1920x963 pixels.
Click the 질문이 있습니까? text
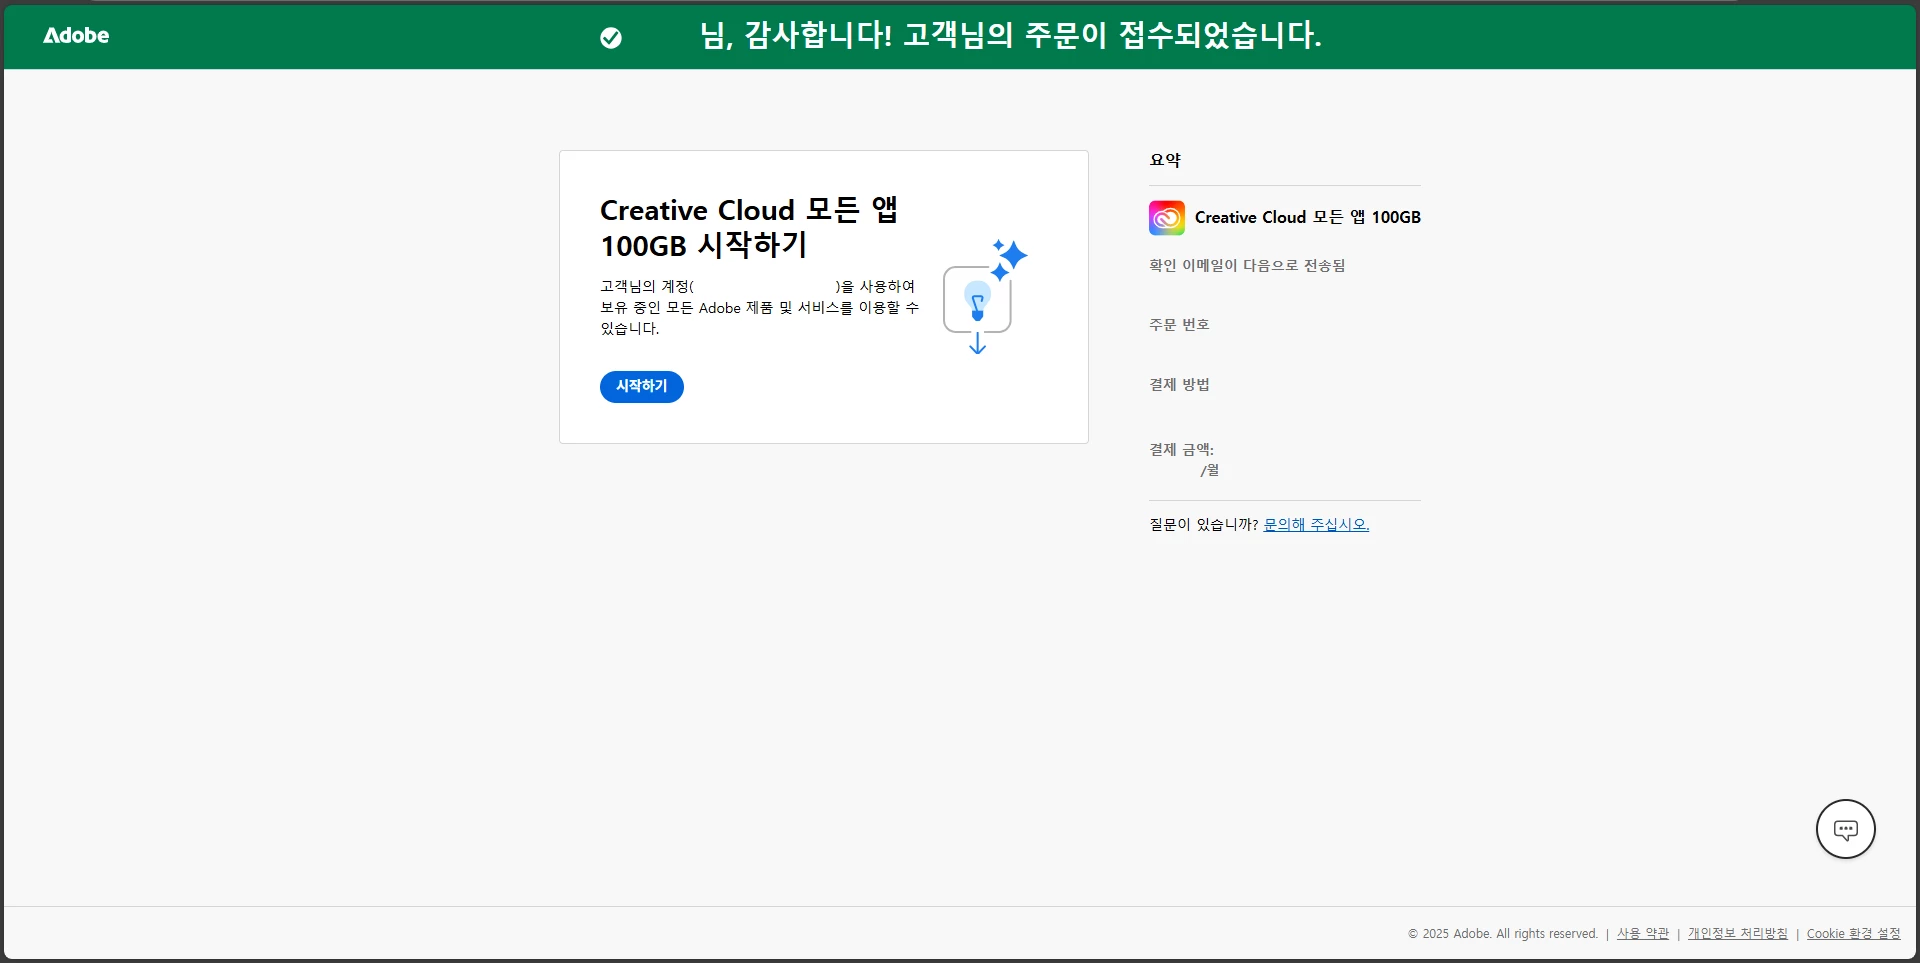pos(1204,525)
